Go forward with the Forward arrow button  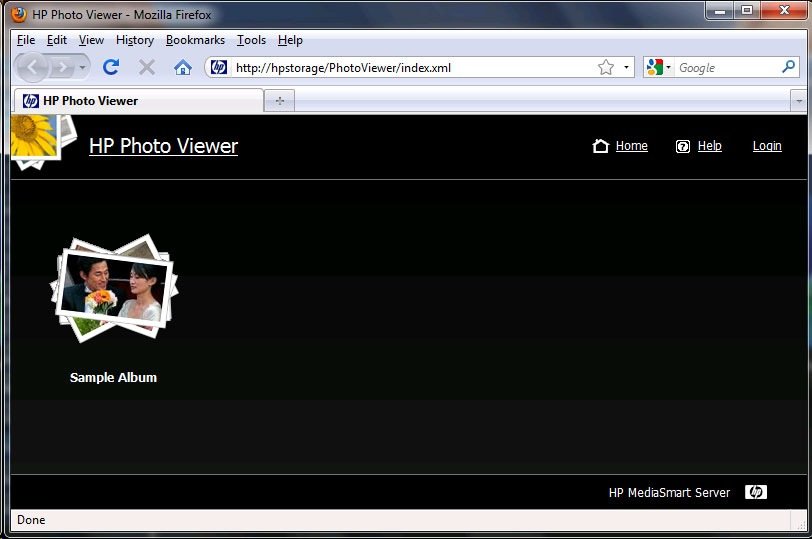(x=63, y=67)
